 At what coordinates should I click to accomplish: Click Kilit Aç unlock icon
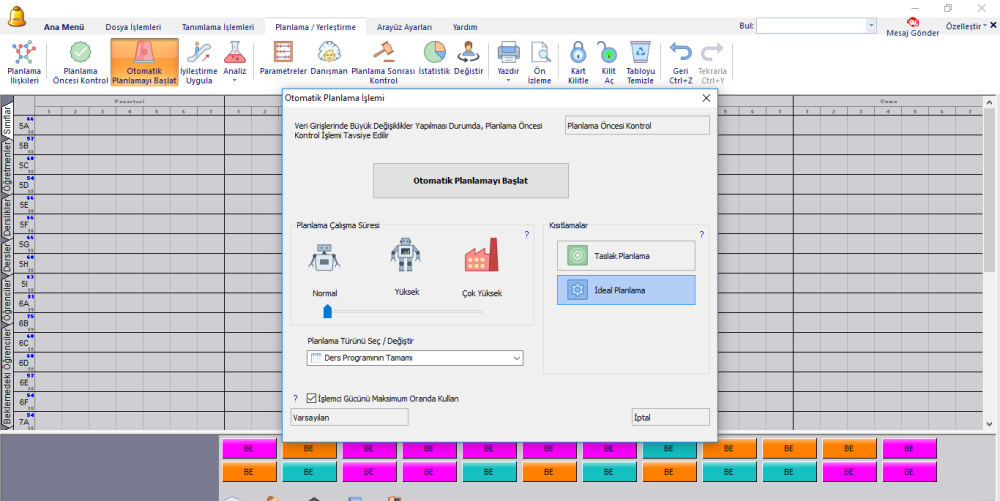tap(608, 62)
